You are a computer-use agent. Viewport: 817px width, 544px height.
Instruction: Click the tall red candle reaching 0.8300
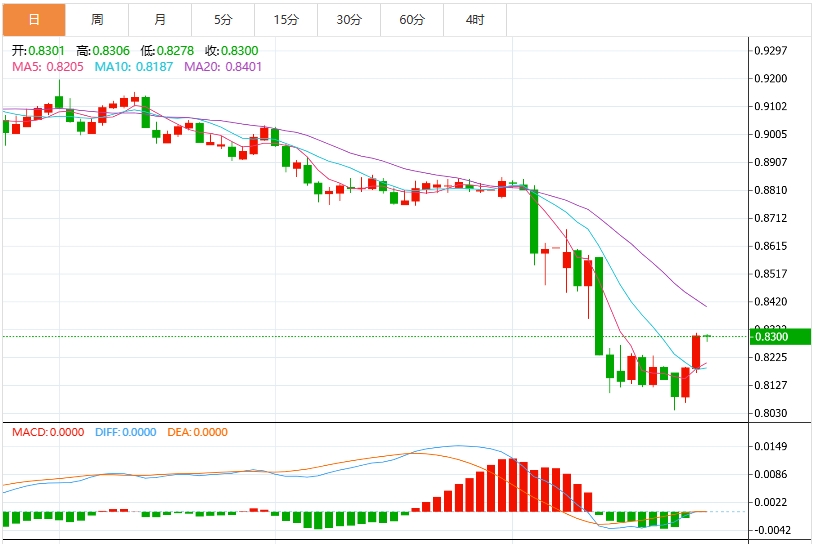pos(696,352)
